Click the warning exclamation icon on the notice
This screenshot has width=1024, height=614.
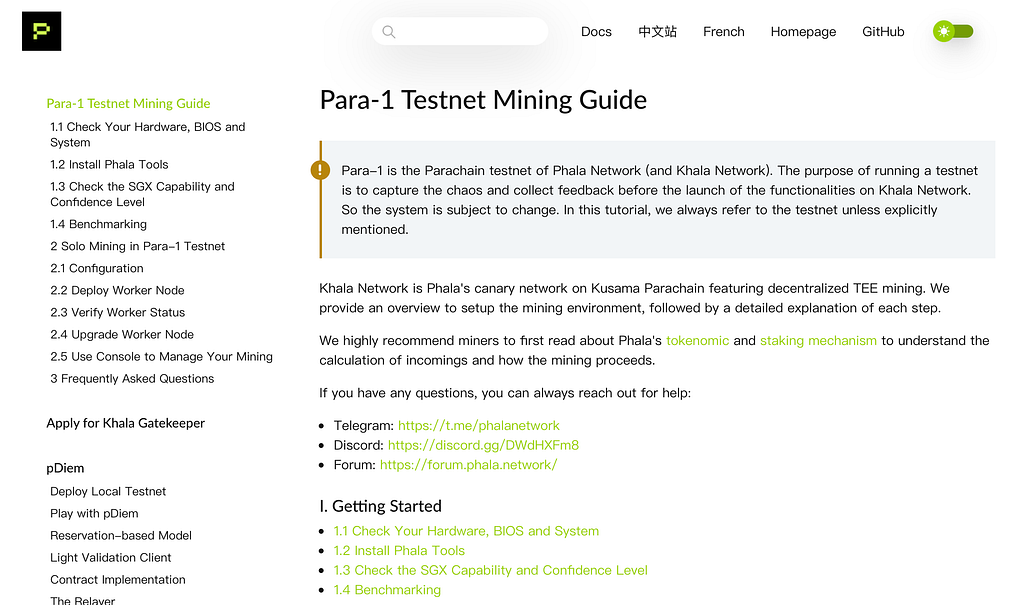(320, 170)
